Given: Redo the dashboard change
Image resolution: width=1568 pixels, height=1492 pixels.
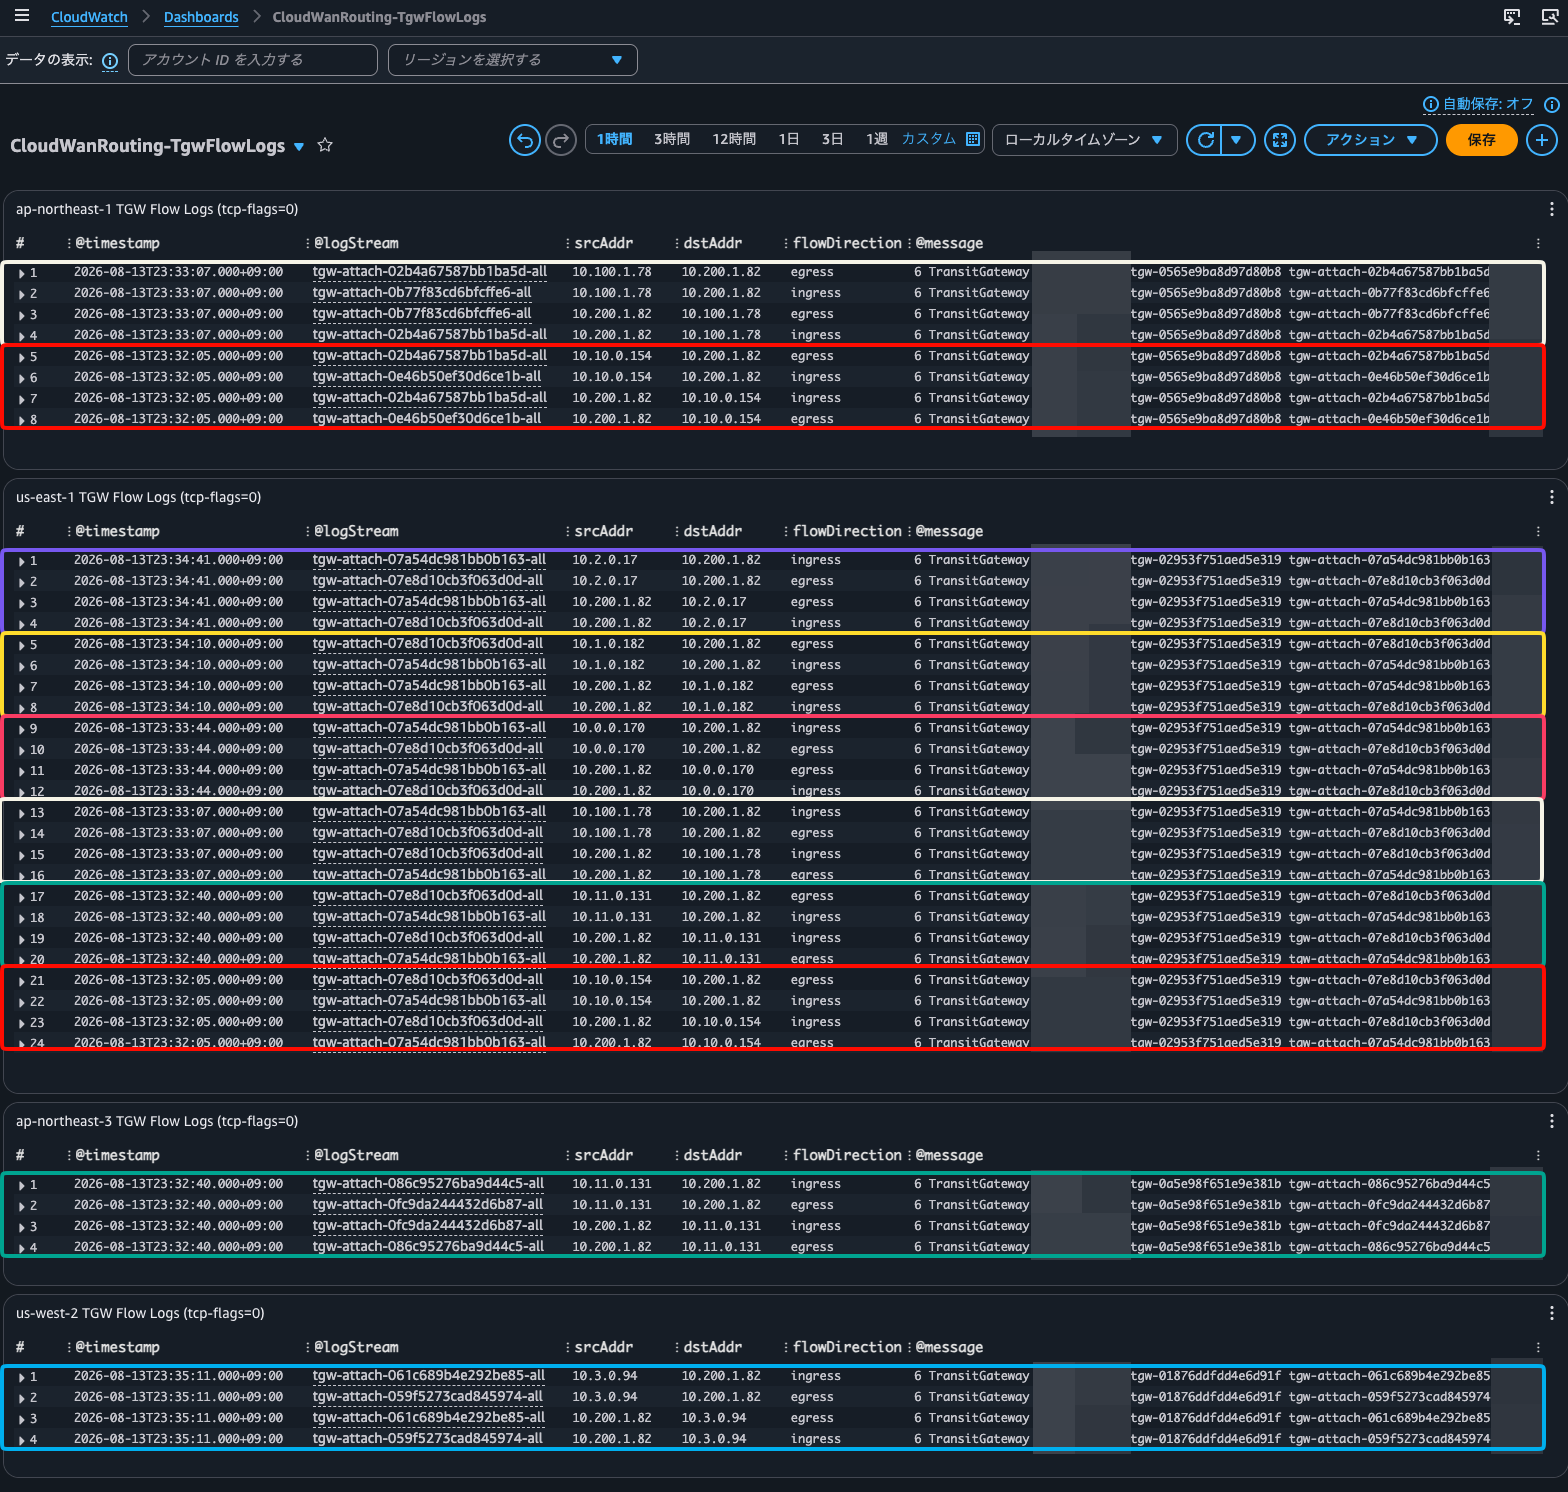Looking at the screenshot, I should tap(562, 140).
